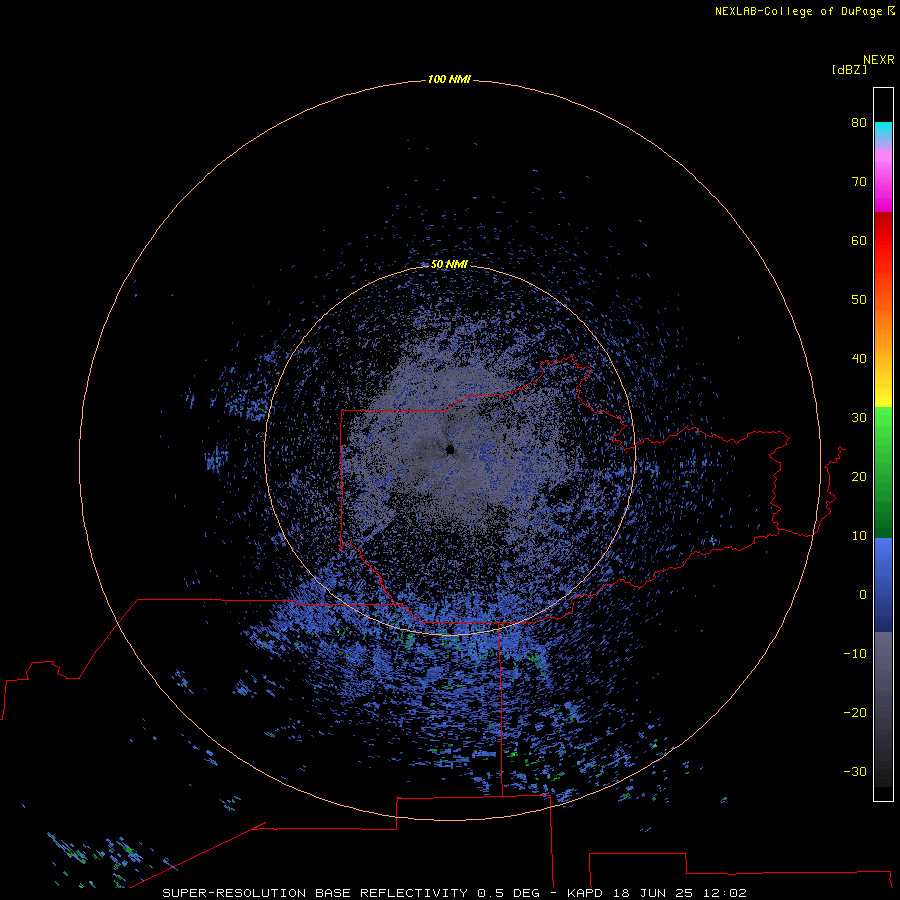Click the 70 dBZ scale value

859,182
